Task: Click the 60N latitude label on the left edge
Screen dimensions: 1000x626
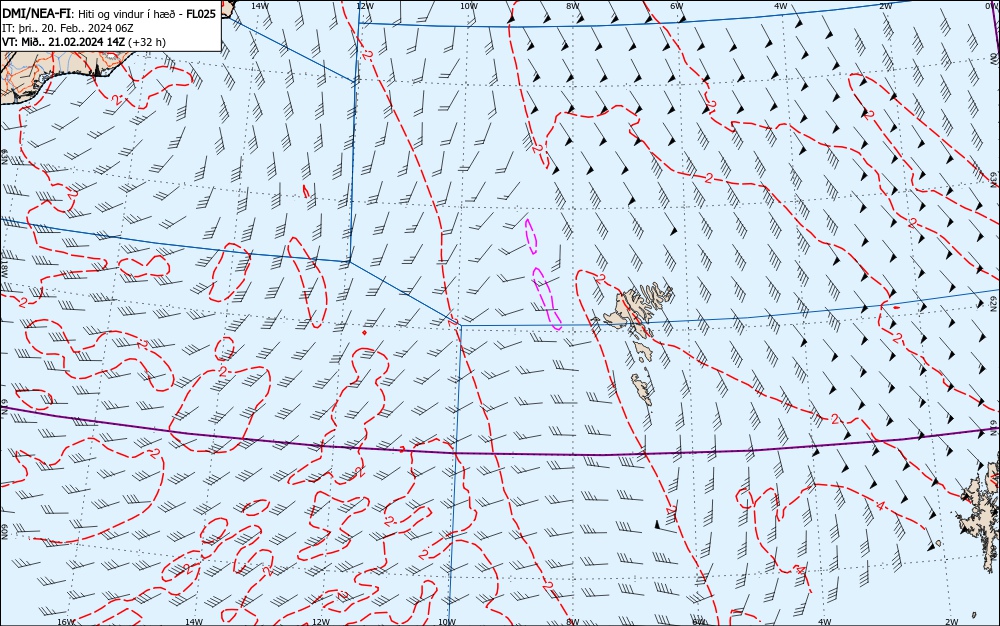Action: [x=4, y=532]
